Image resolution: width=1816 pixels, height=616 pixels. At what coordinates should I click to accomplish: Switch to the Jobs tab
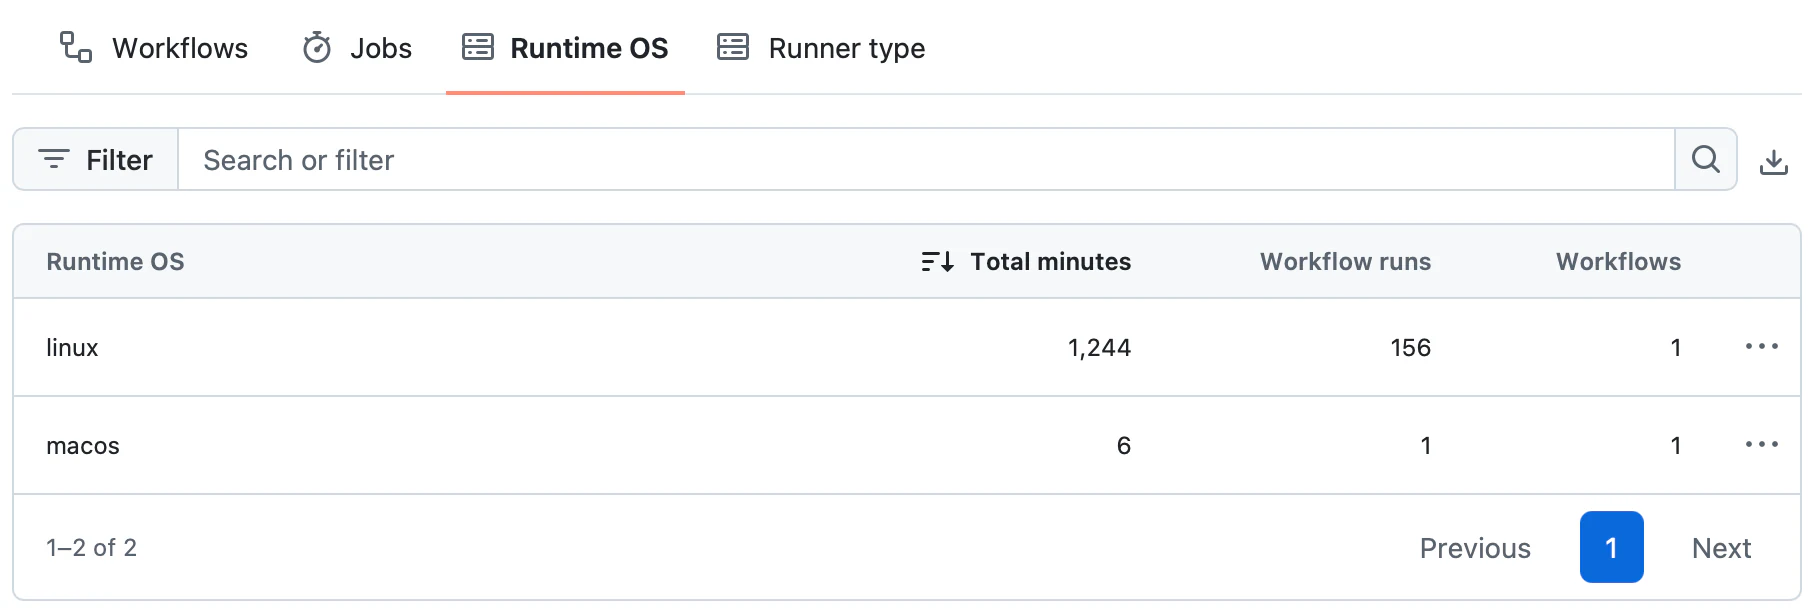pos(357,48)
